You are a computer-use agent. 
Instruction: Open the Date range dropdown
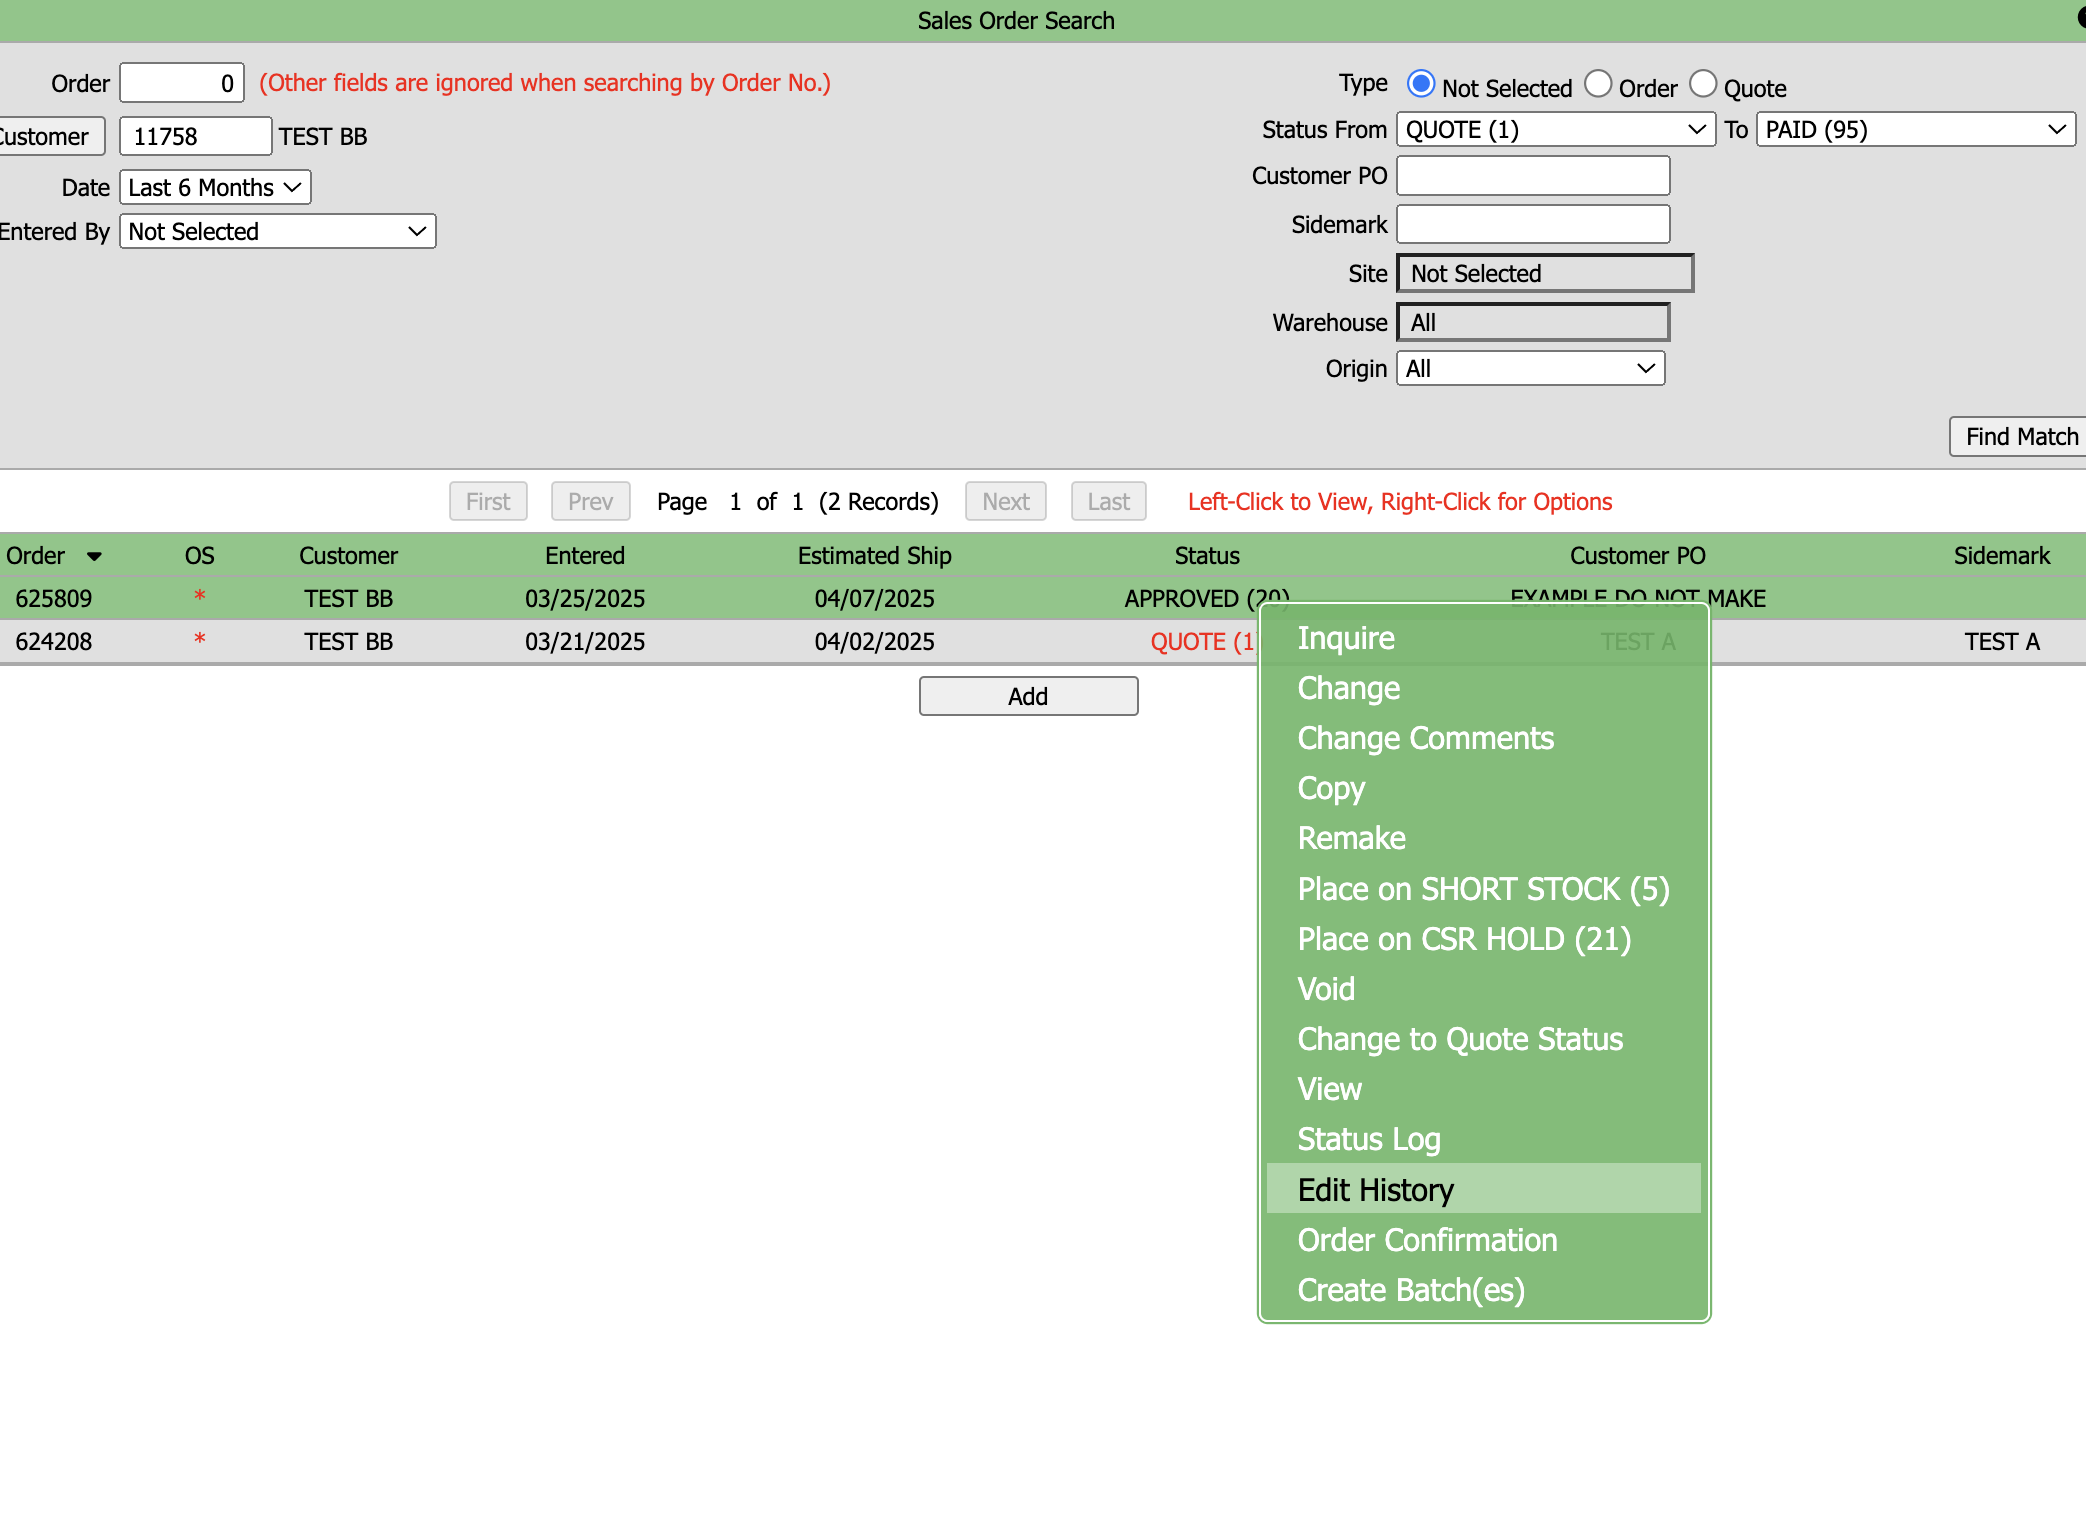coord(215,188)
